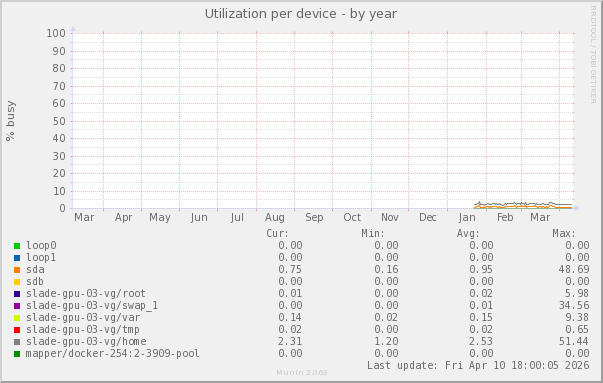Click swap_1 max value 34.56
Screen dimensions: 603x383
[574, 305]
